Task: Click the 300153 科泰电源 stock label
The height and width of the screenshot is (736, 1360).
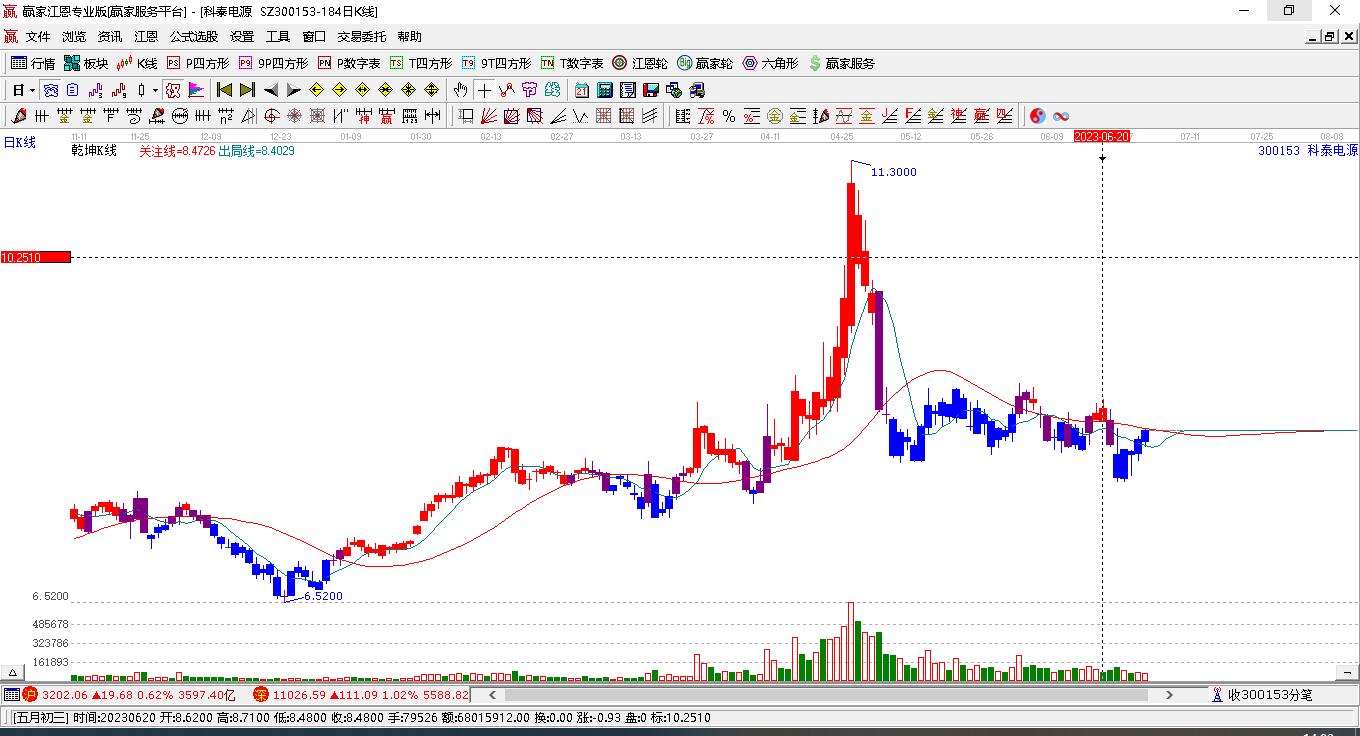Action: tap(1308, 151)
